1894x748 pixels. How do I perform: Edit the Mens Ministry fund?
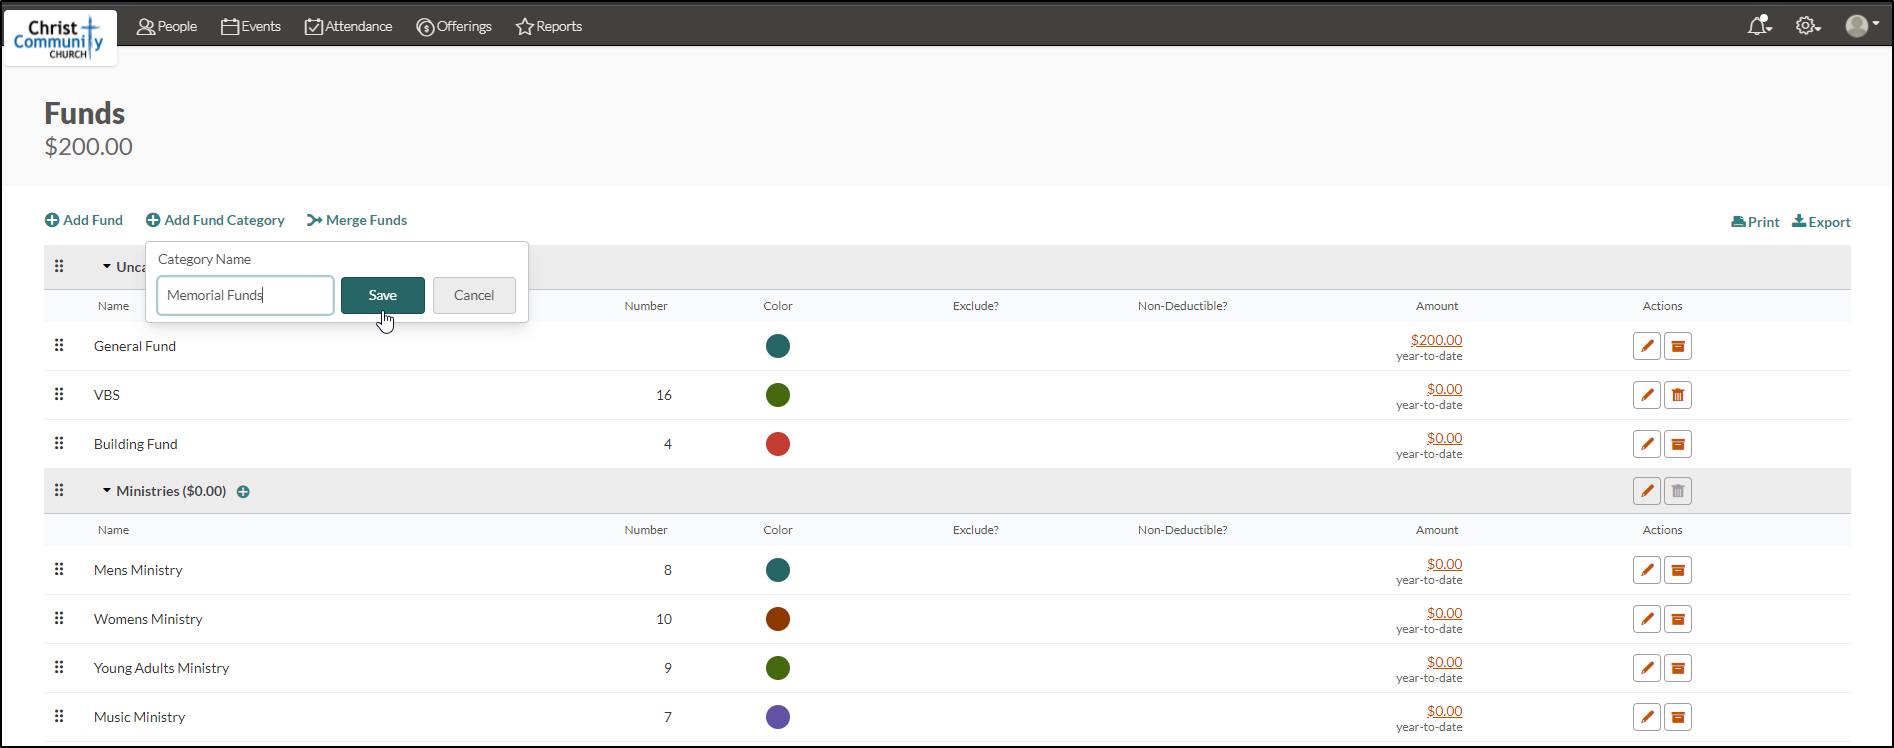[1647, 570]
